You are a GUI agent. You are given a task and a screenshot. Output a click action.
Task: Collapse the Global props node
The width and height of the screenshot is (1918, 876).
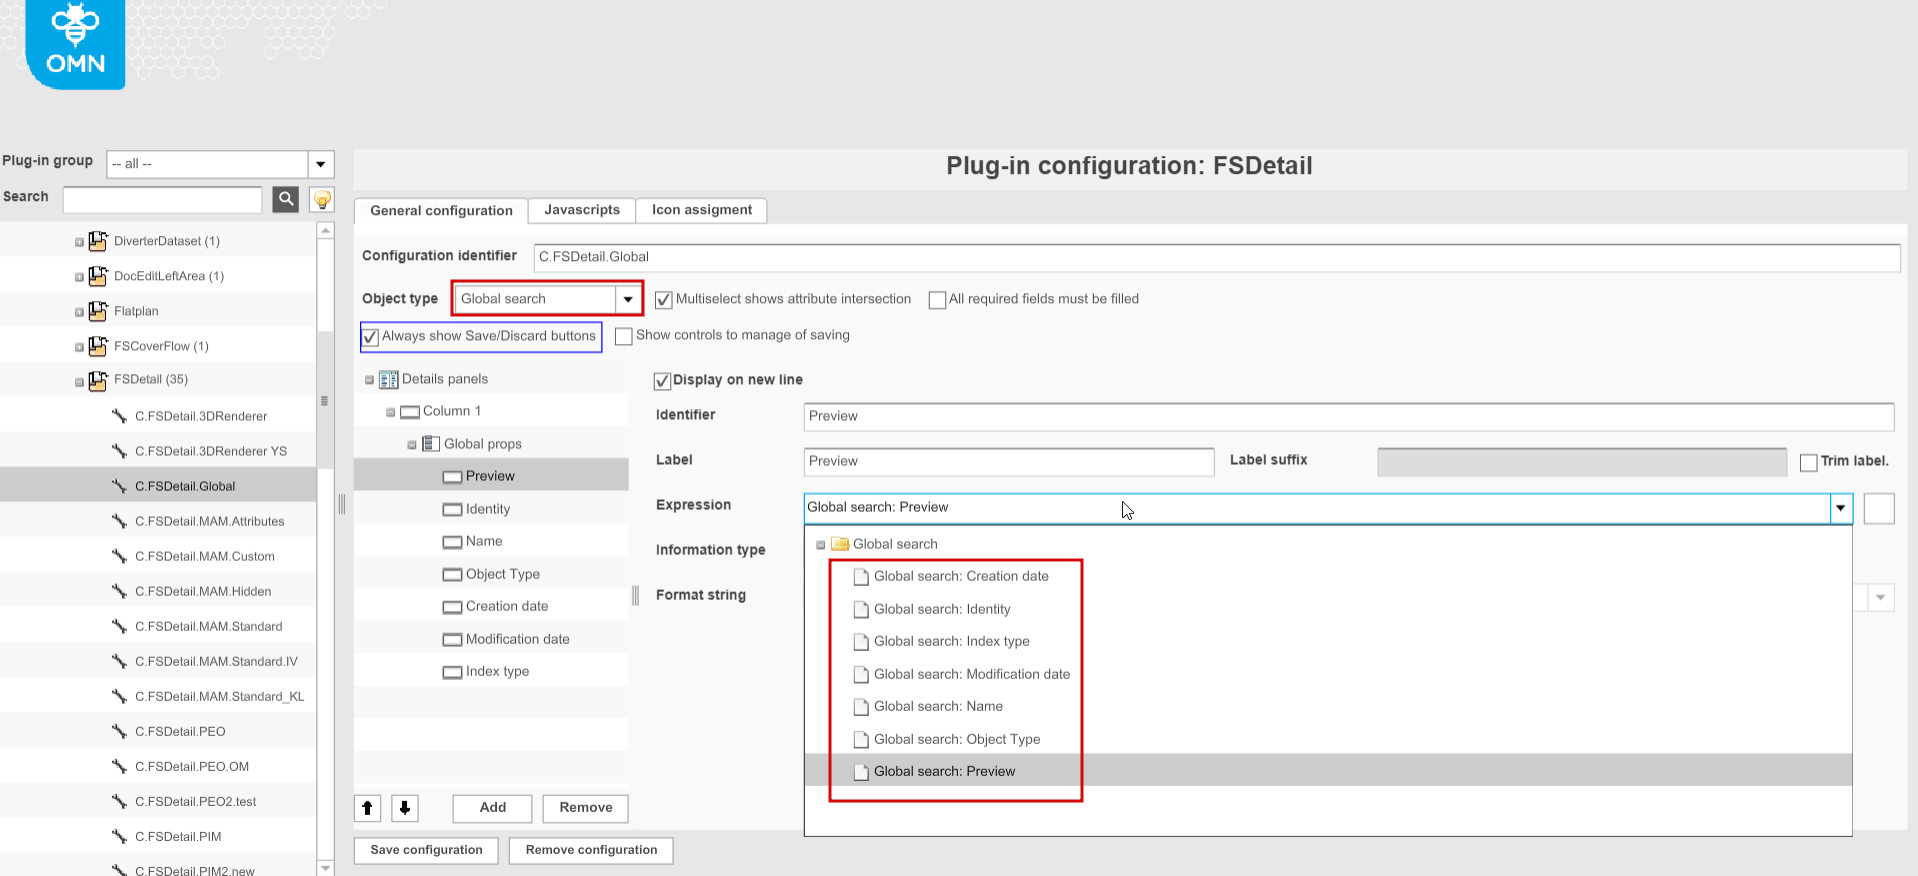coord(412,445)
